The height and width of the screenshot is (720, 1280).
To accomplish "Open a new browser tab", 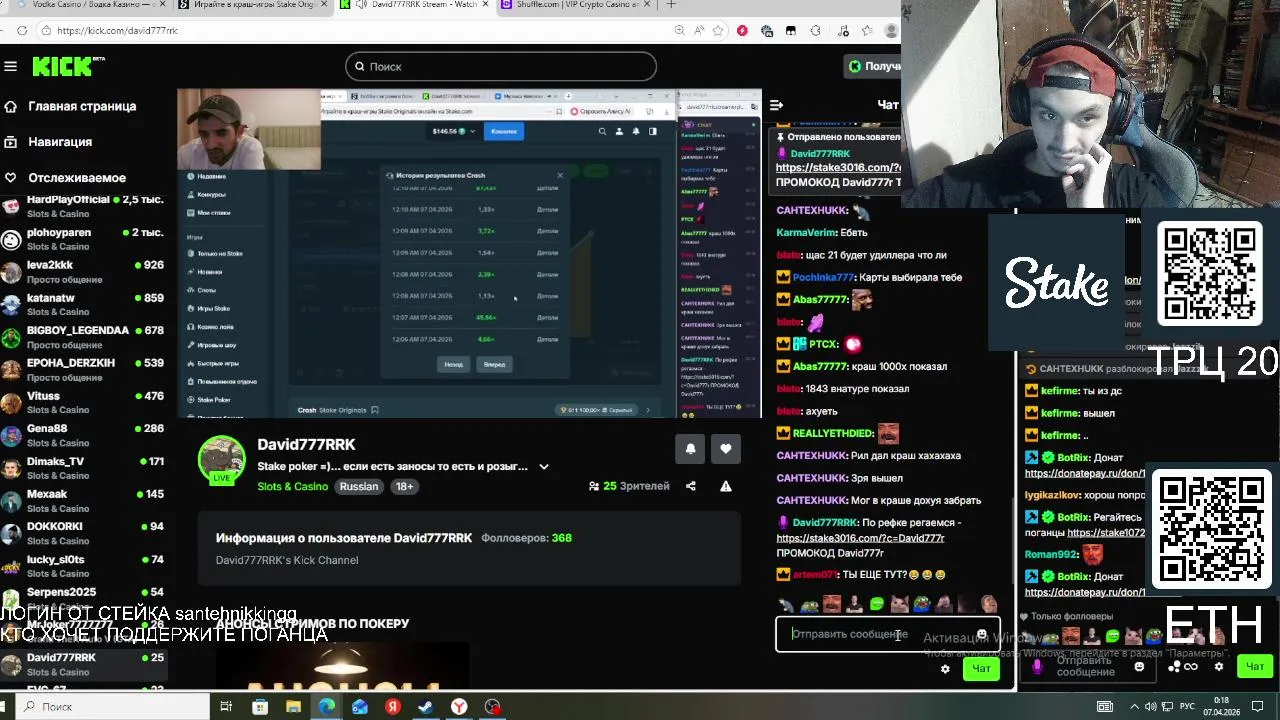I will click(671, 5).
